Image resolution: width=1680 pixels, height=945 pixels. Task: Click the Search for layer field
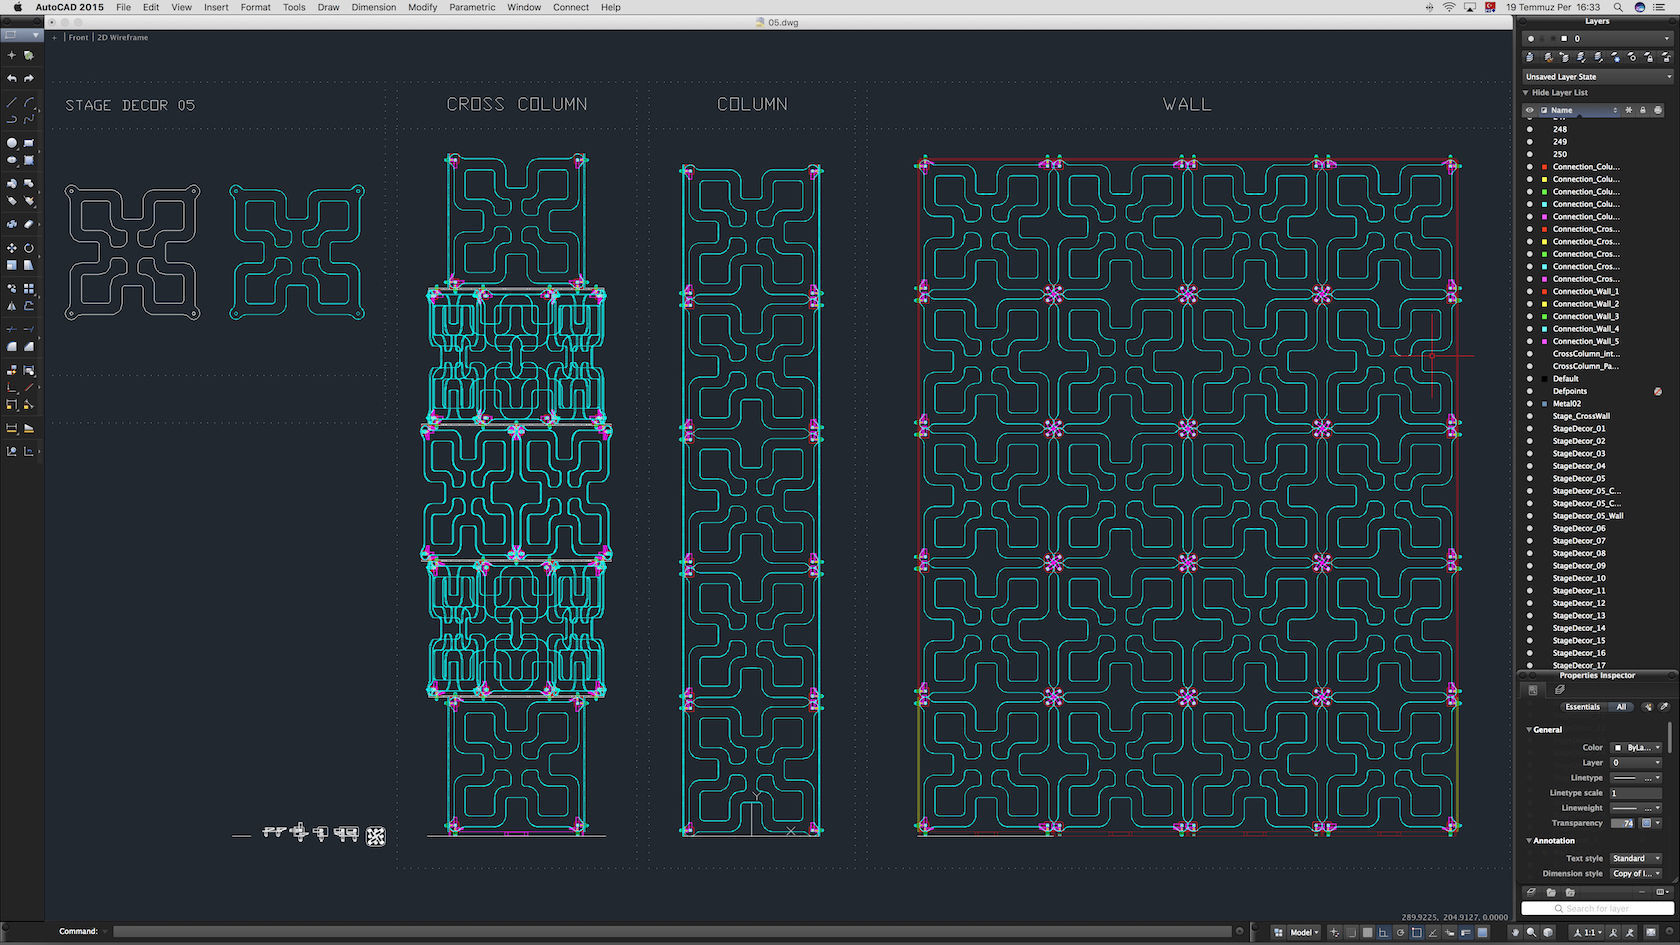[1597, 908]
